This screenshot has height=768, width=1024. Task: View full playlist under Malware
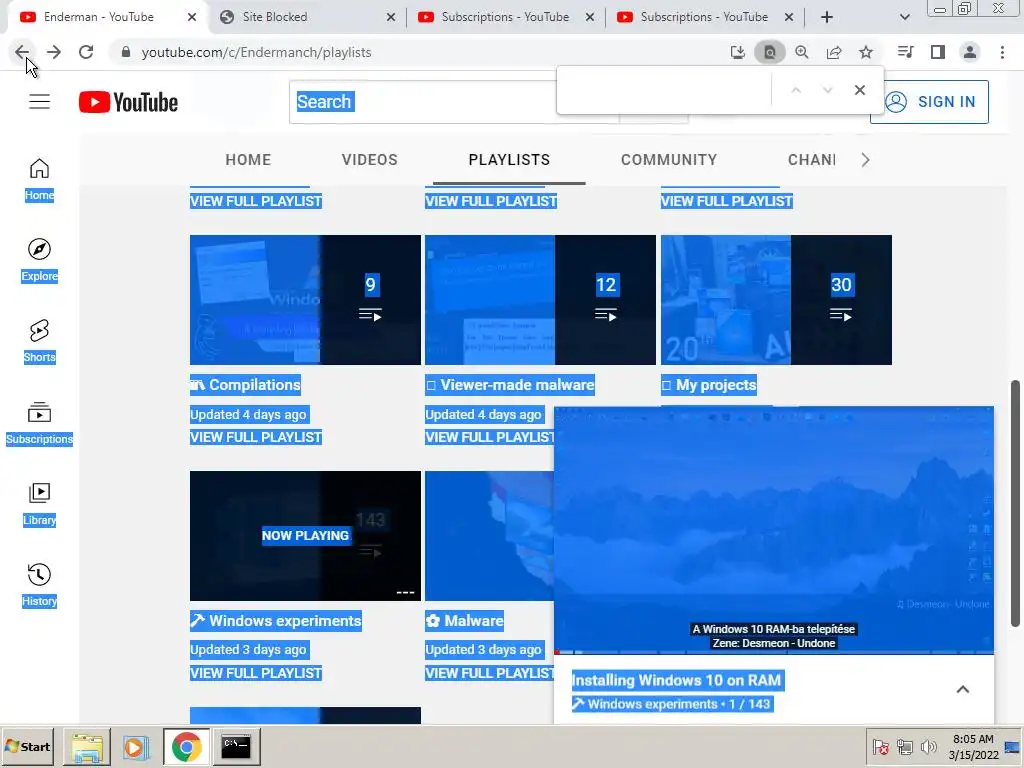pyautogui.click(x=490, y=673)
